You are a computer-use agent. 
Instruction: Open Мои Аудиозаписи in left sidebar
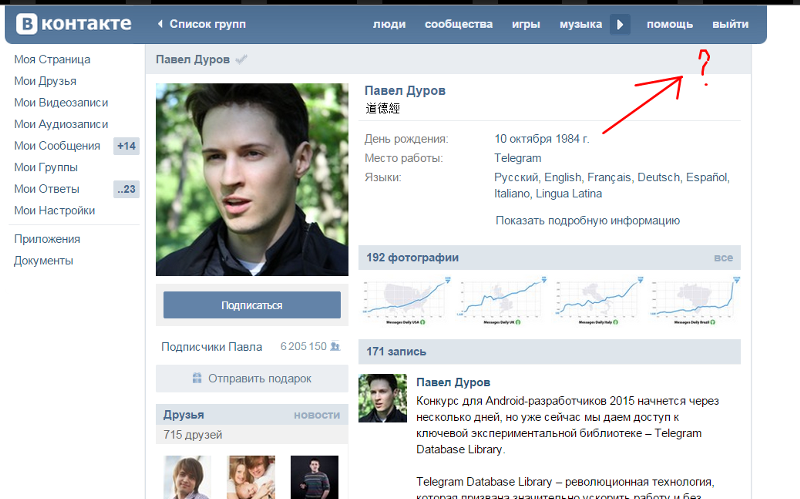(61, 124)
